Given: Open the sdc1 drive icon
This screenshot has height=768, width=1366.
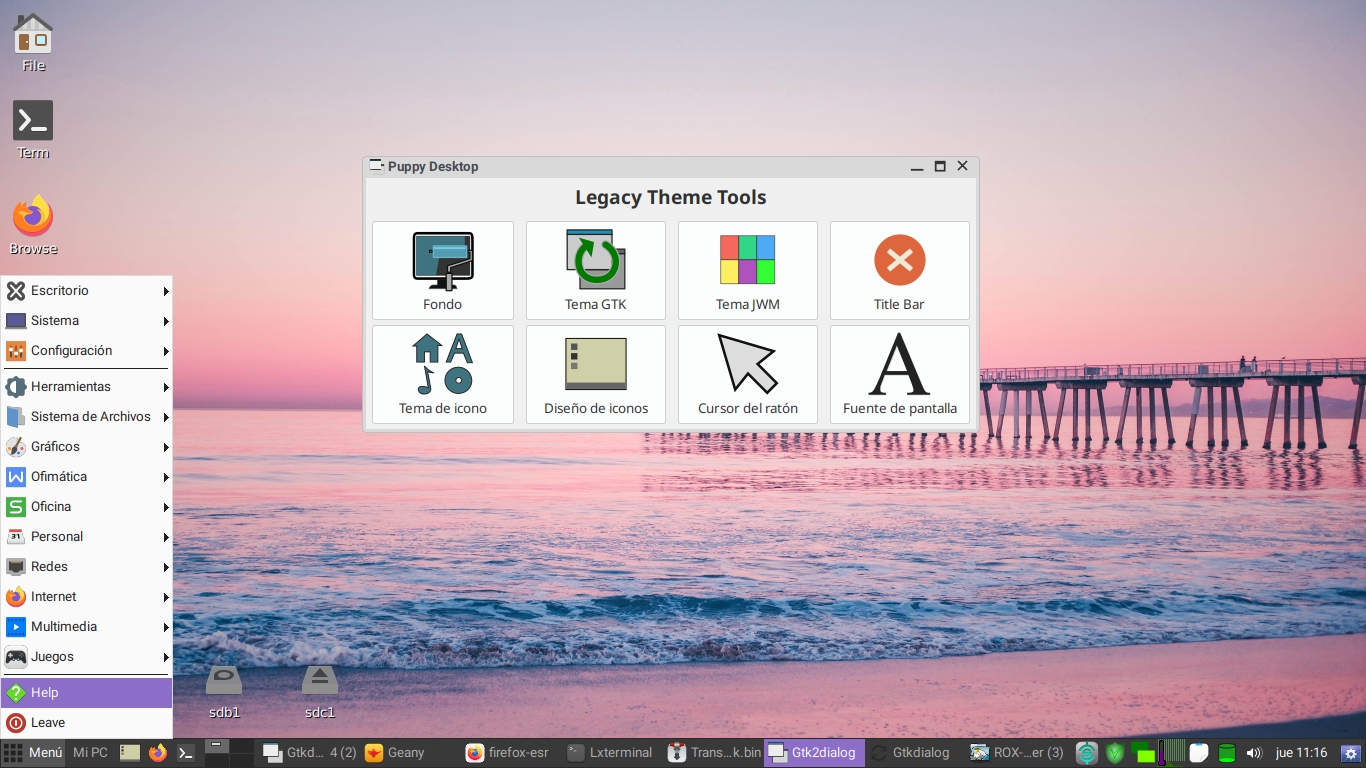Looking at the screenshot, I should click(x=320, y=692).
